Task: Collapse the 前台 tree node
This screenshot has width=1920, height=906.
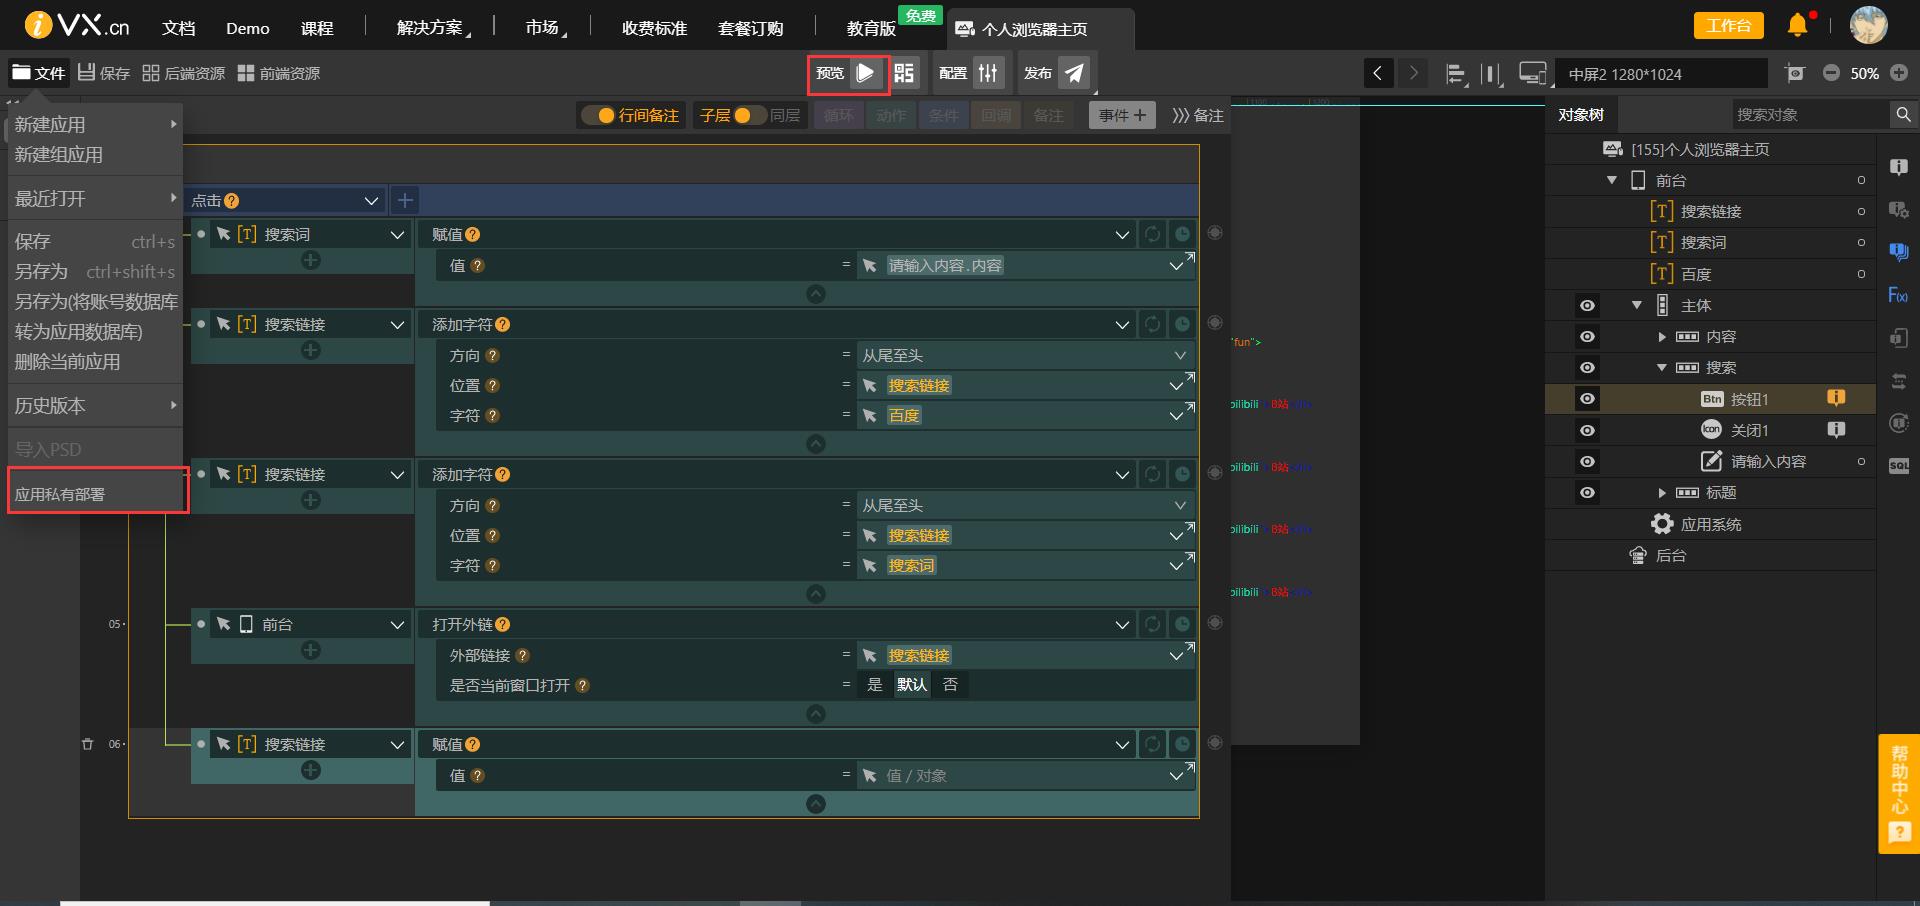Action: [x=1612, y=180]
